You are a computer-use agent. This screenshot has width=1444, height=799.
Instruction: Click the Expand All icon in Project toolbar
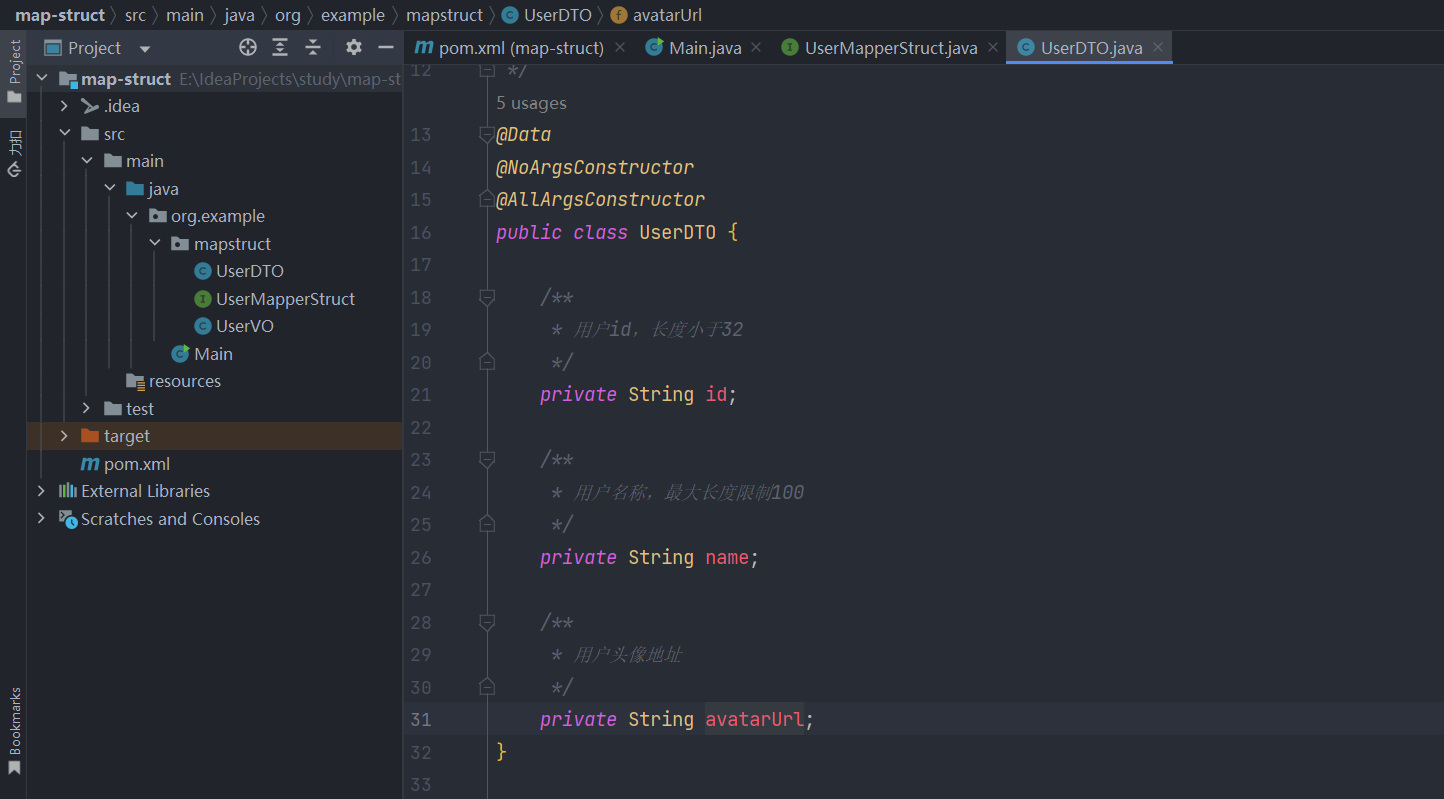pos(279,47)
